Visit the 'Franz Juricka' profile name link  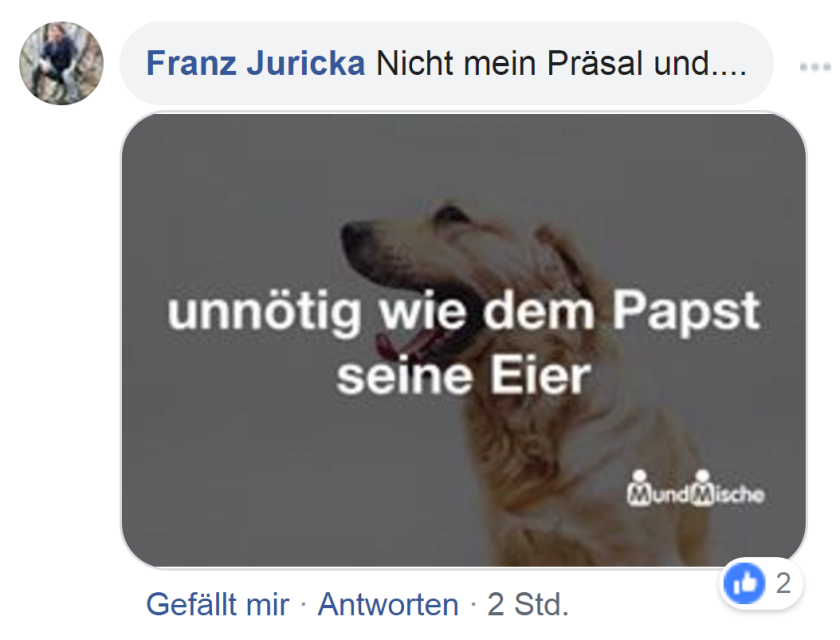tap(256, 63)
